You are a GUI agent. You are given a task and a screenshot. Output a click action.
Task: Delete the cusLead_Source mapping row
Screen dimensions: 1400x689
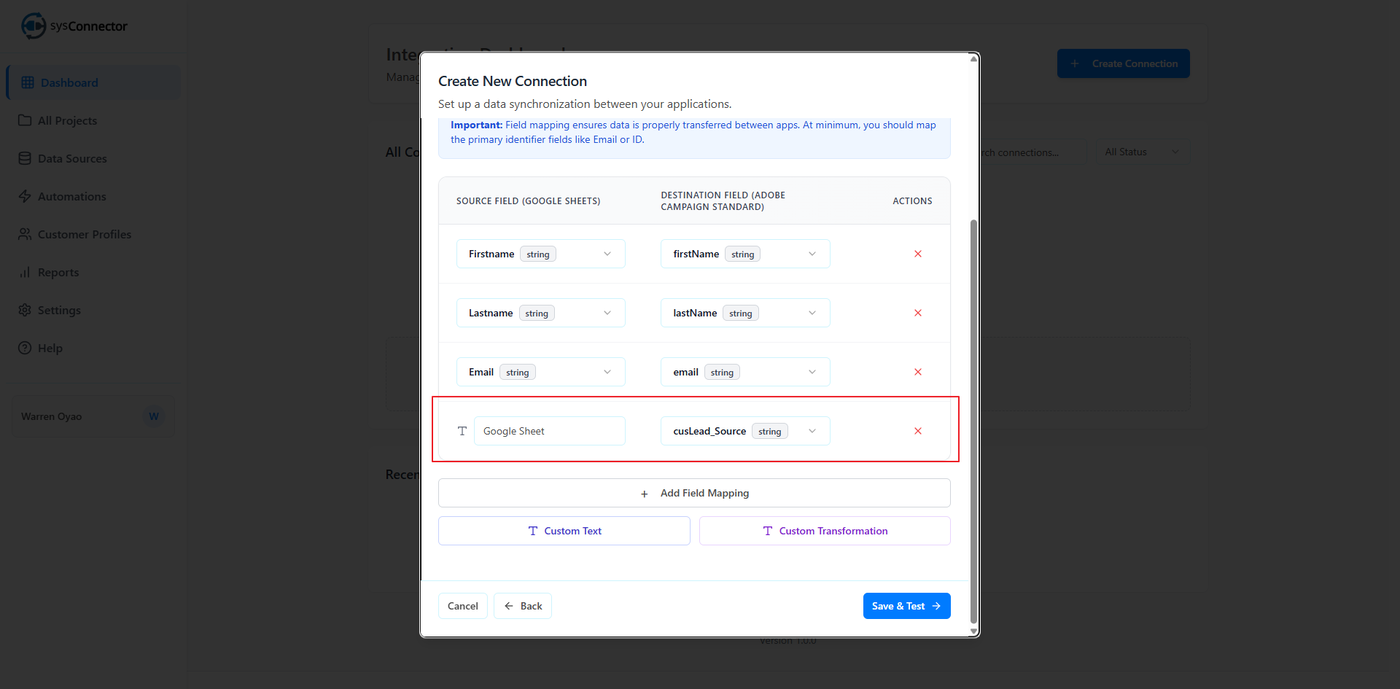click(x=917, y=431)
